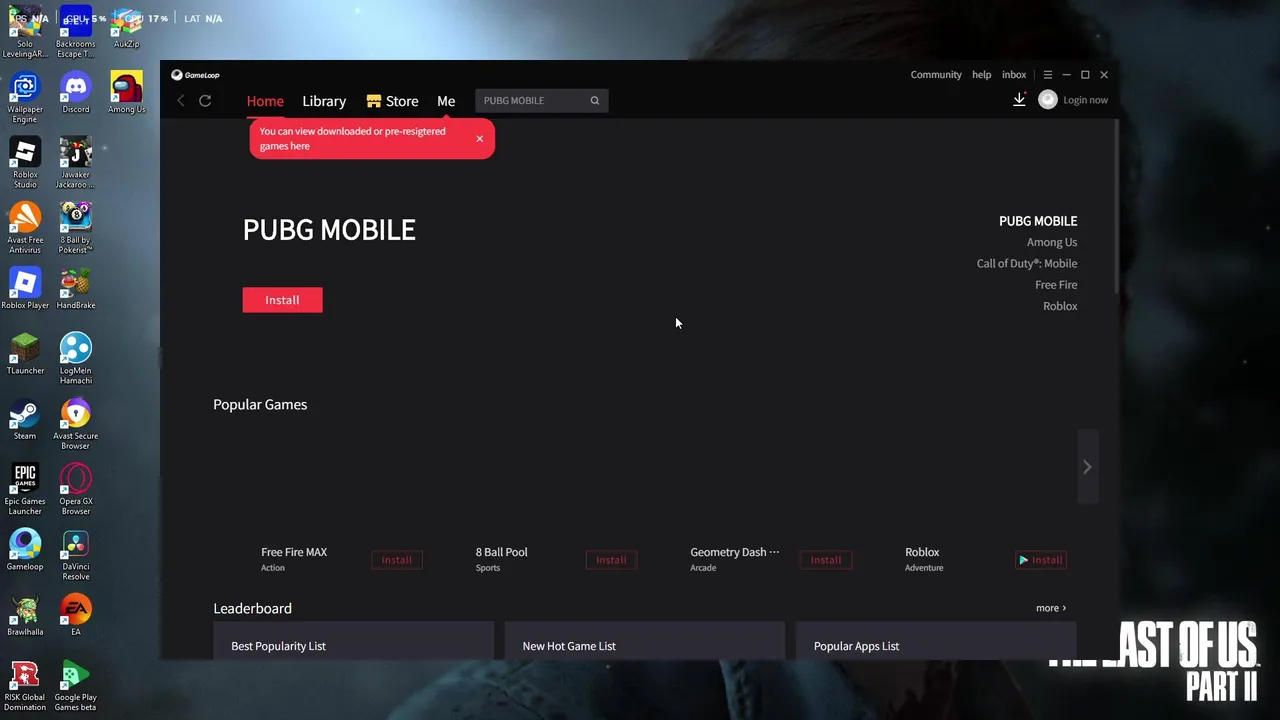1280x720 pixels.
Task: Select Steam desktop icon
Action: click(25, 420)
